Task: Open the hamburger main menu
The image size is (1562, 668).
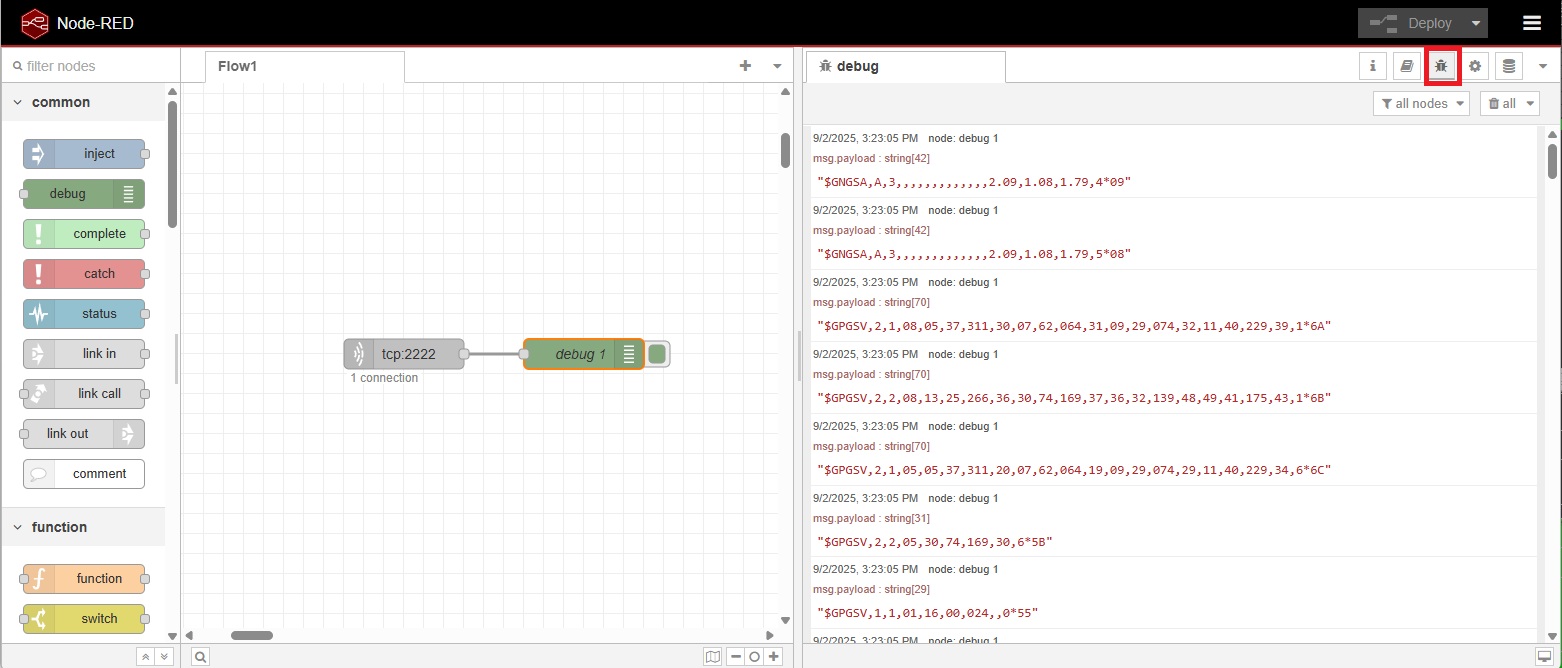Action: click(x=1531, y=23)
